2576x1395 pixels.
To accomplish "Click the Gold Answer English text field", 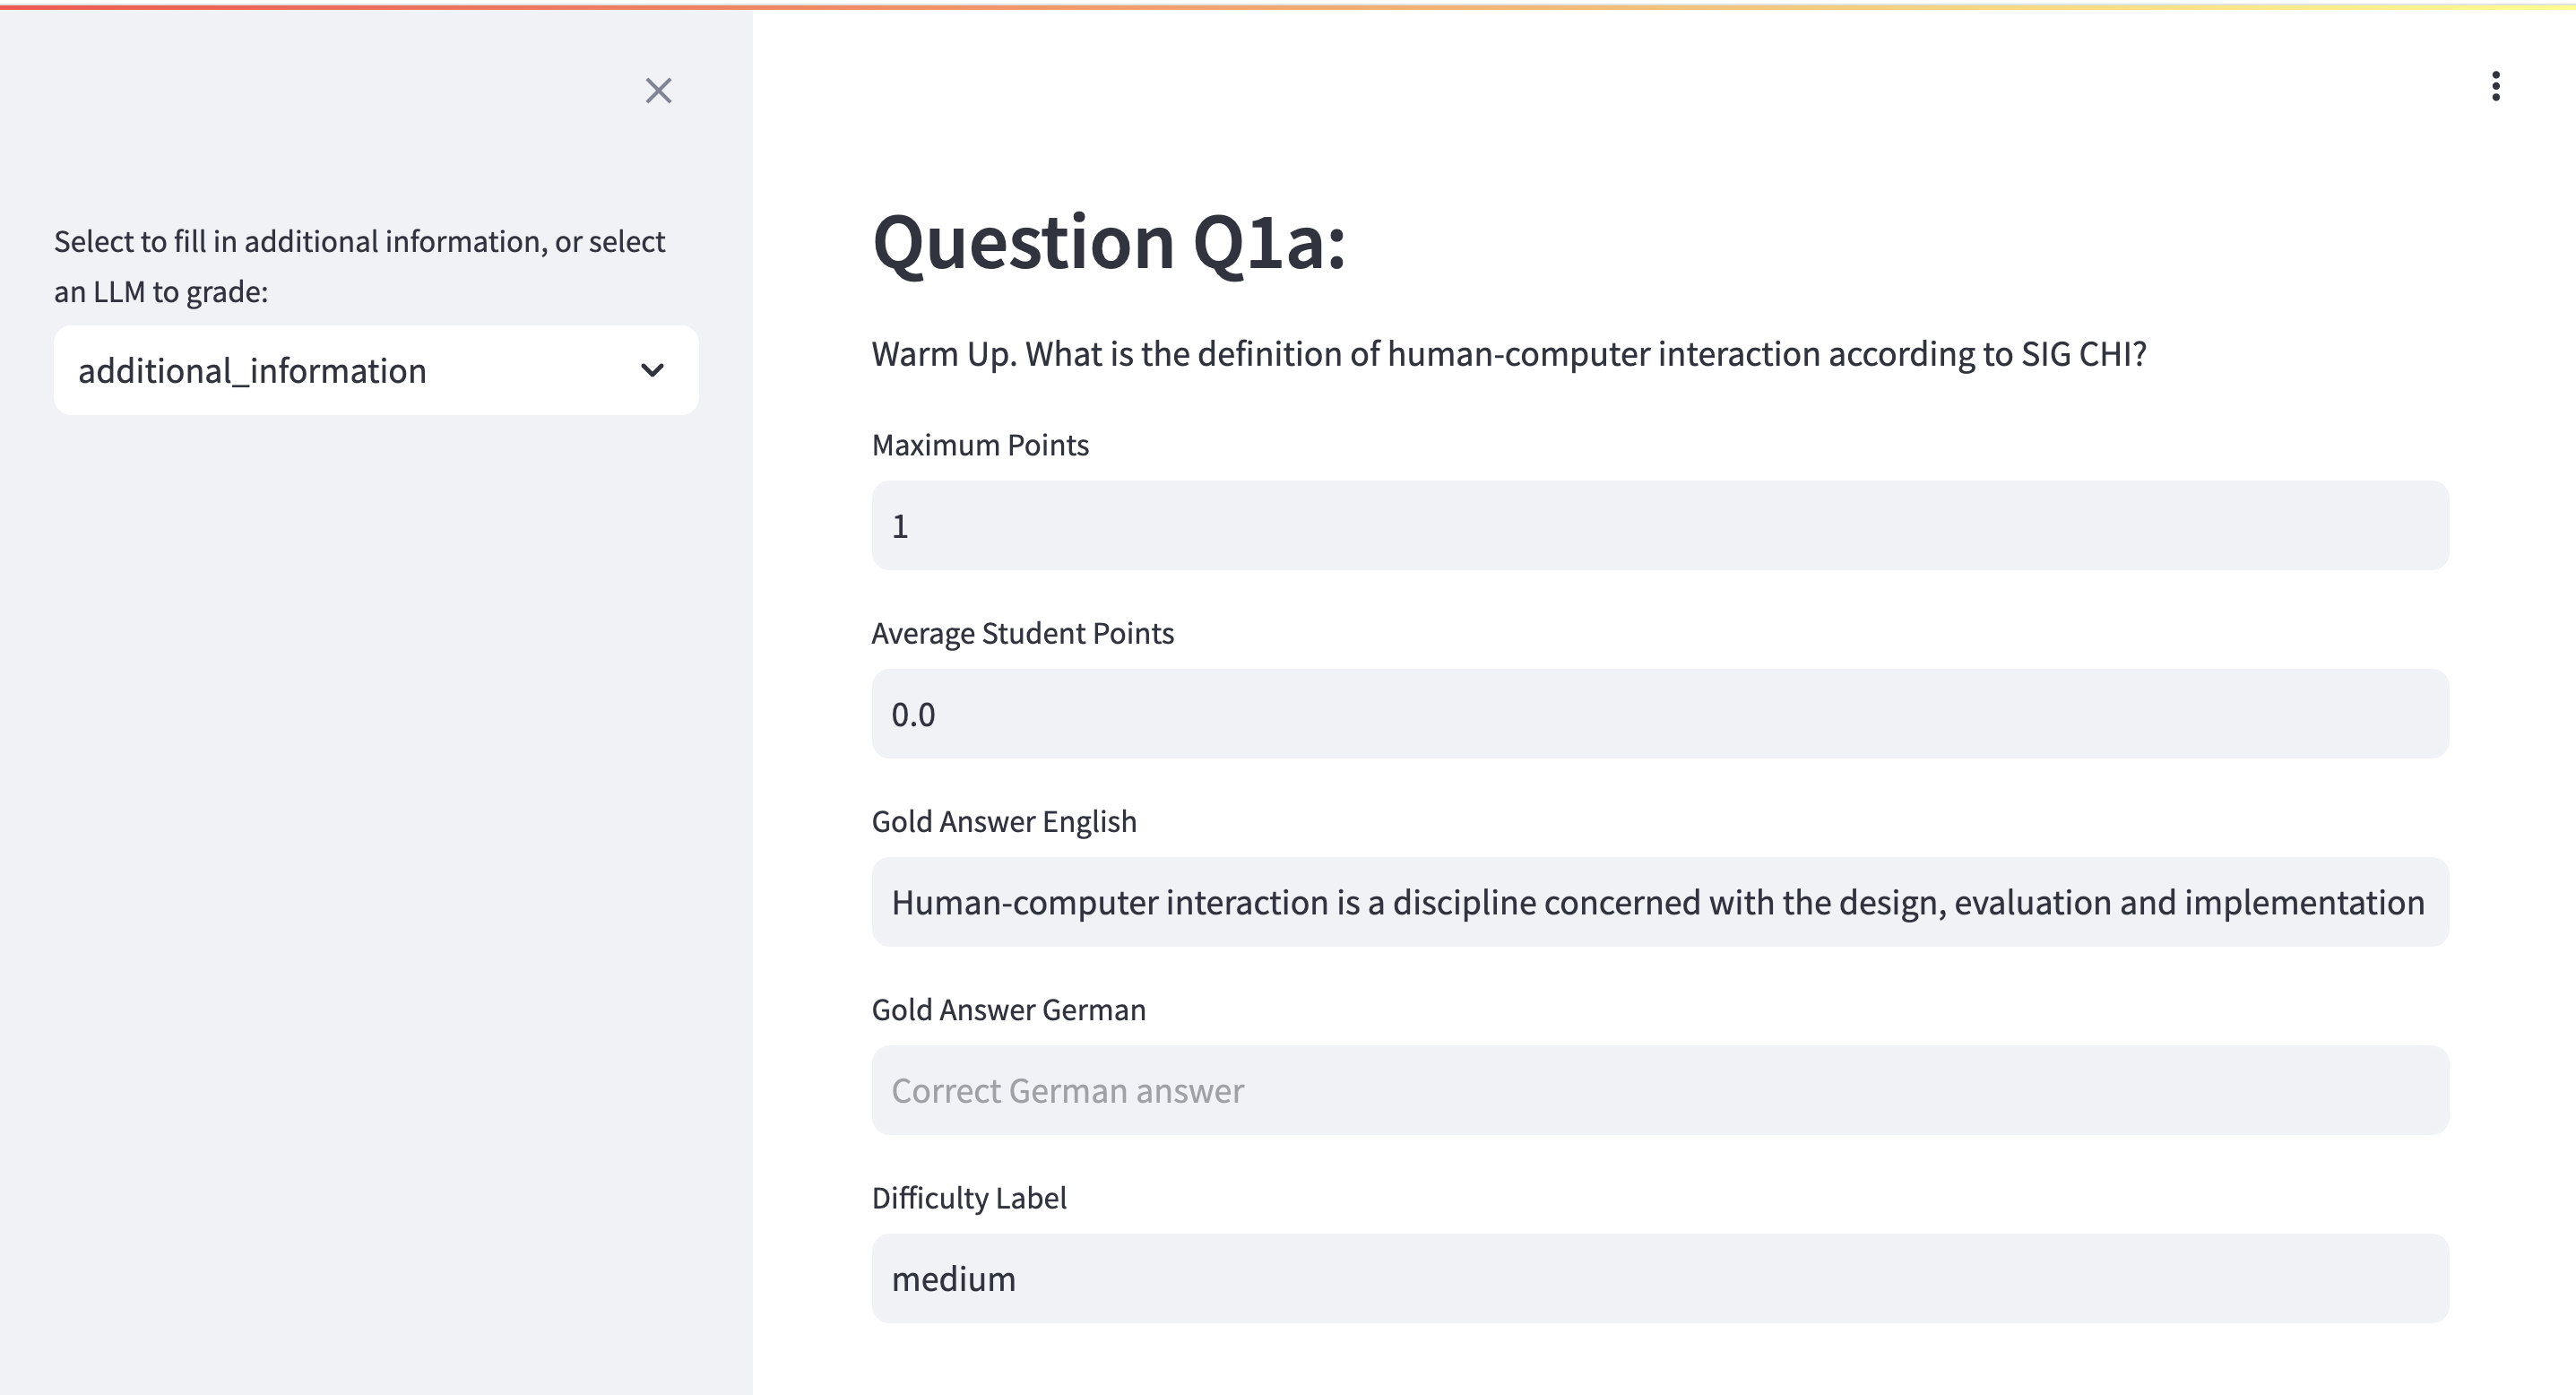I will coord(1660,902).
